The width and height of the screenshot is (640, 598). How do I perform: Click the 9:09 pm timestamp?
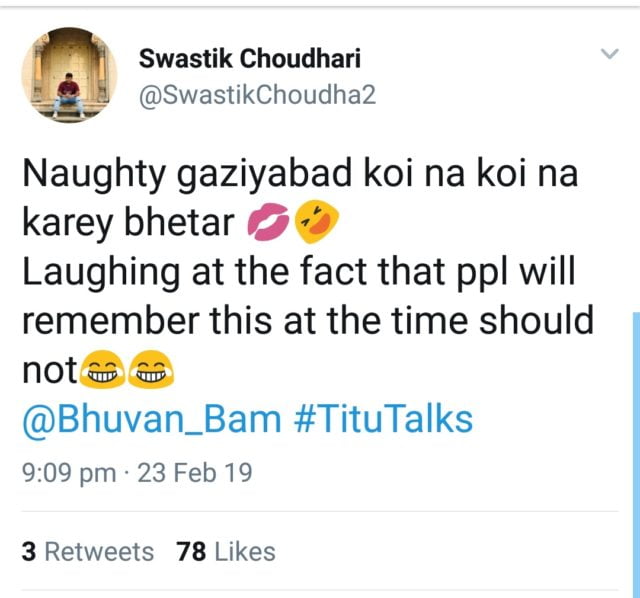pos(68,472)
